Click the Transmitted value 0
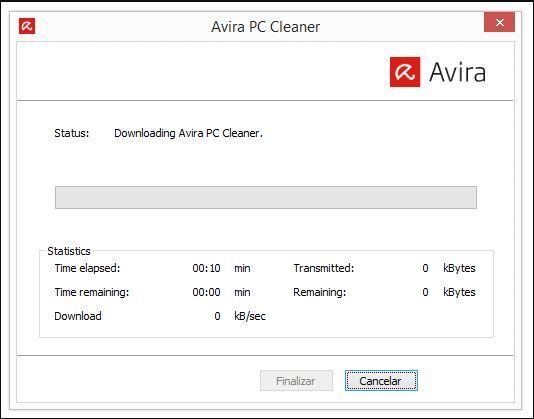Viewport: 534px width, 419px height. coord(425,268)
